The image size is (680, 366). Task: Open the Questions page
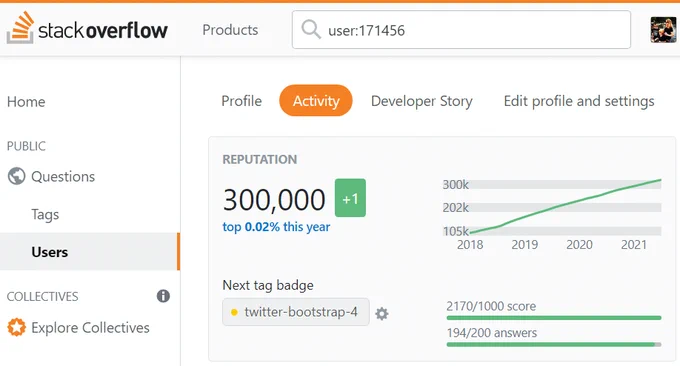pos(63,176)
